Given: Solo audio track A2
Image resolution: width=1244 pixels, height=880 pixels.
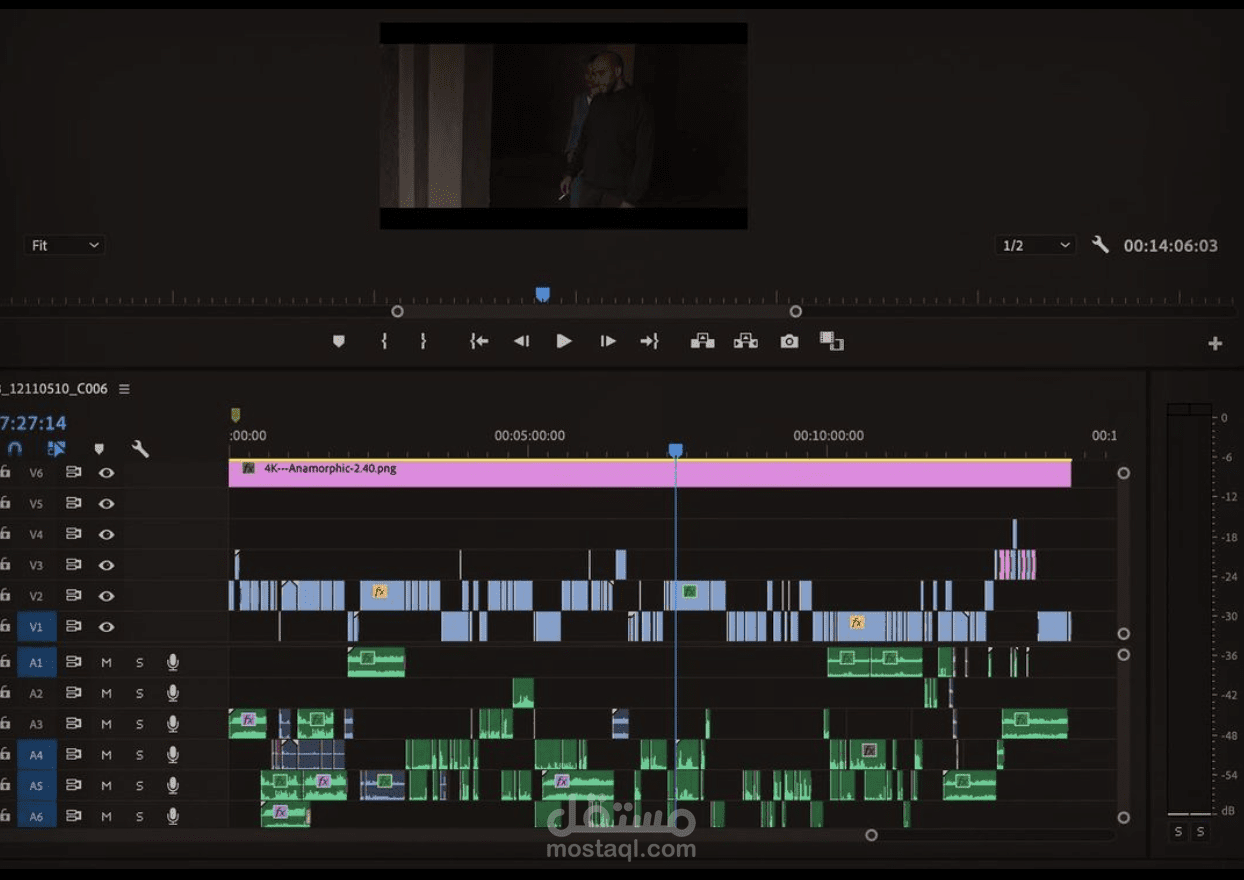Looking at the screenshot, I should [140, 693].
